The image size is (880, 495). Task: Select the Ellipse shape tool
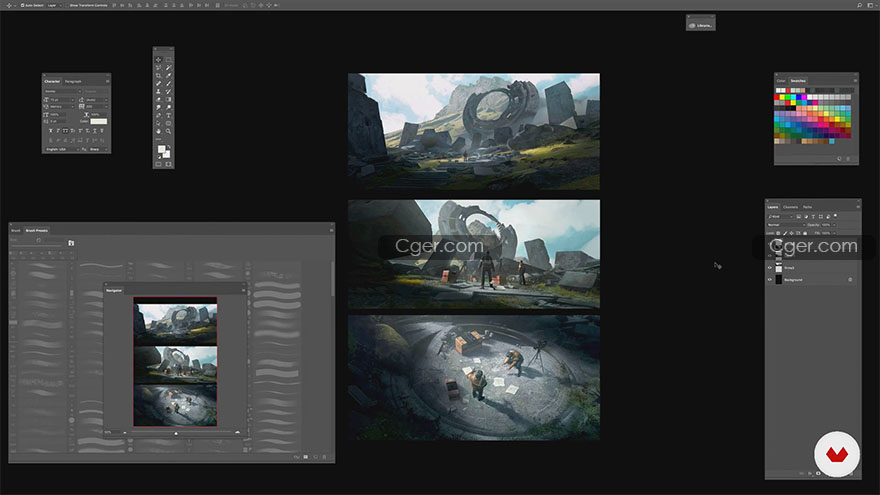[x=168, y=123]
